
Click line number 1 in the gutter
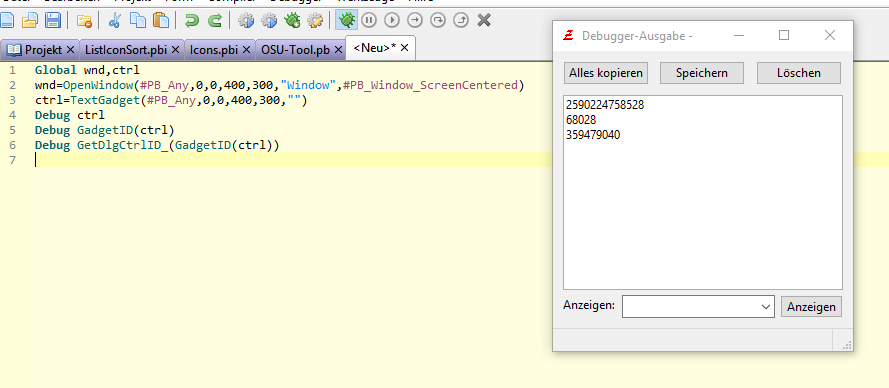pos(12,71)
